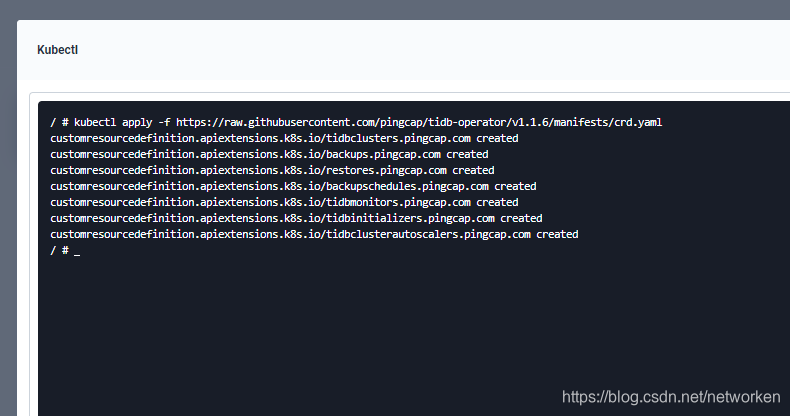Click the tidbmonitors.pingcap.com created line

click(x=284, y=202)
